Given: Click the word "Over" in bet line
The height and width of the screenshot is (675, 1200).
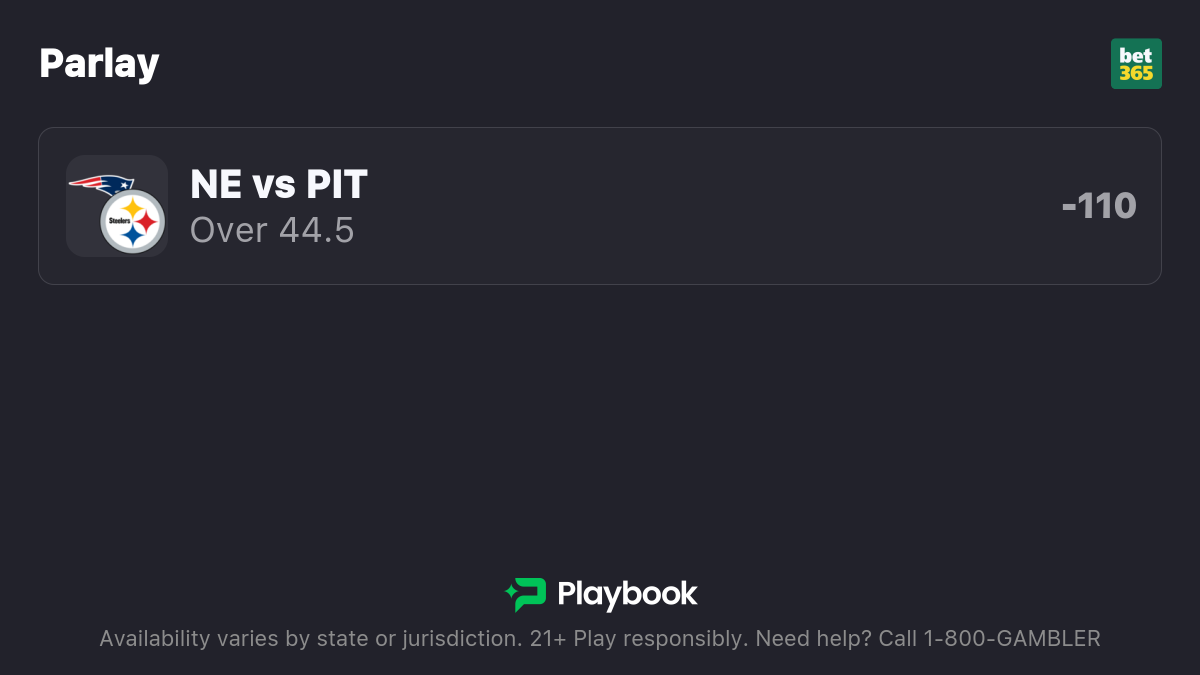Looking at the screenshot, I should tap(229, 230).
